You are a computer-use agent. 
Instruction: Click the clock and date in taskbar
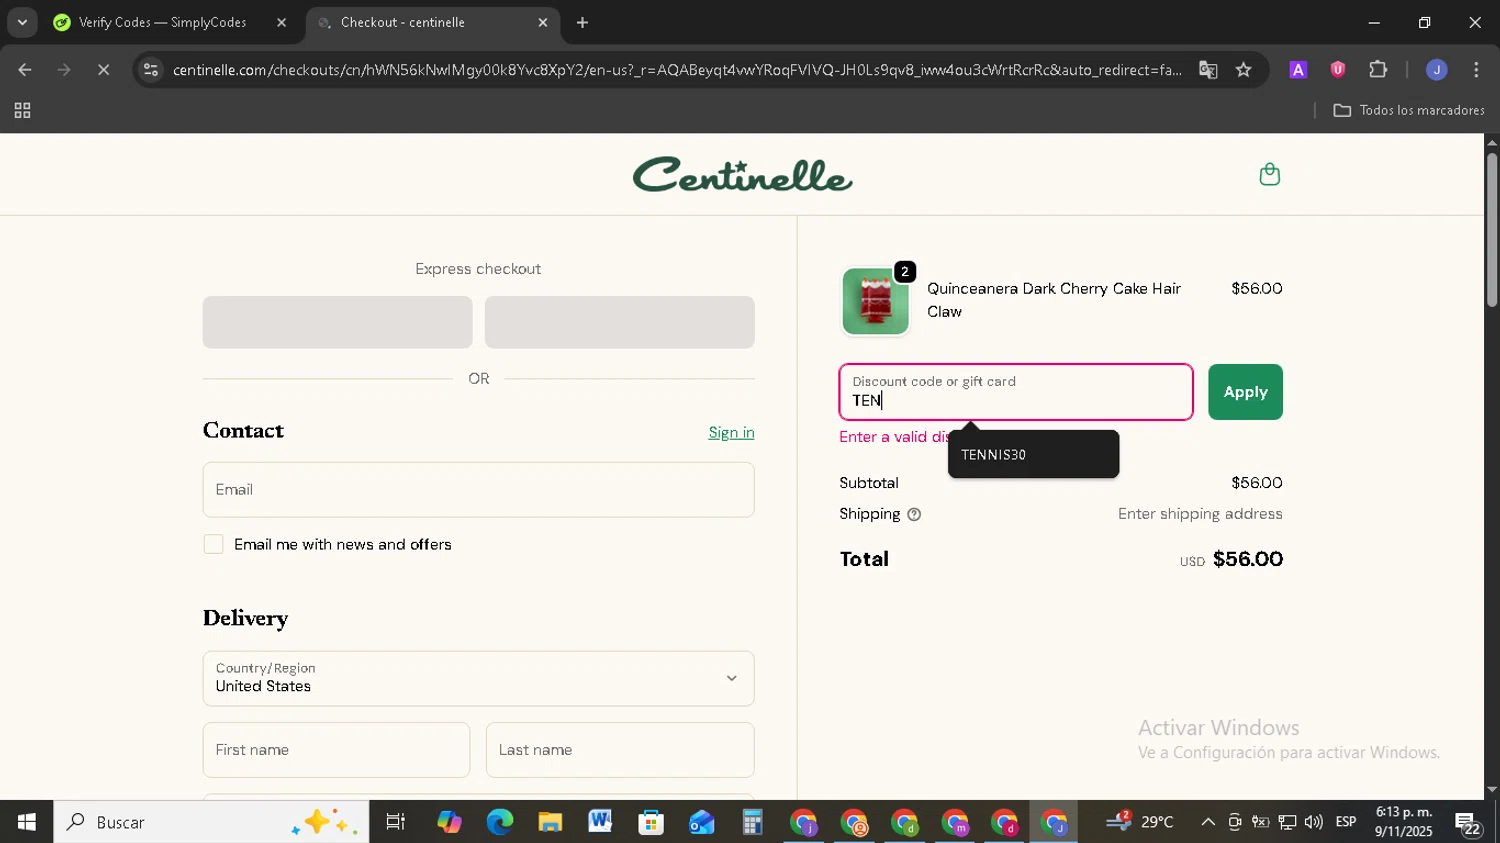pos(1403,822)
